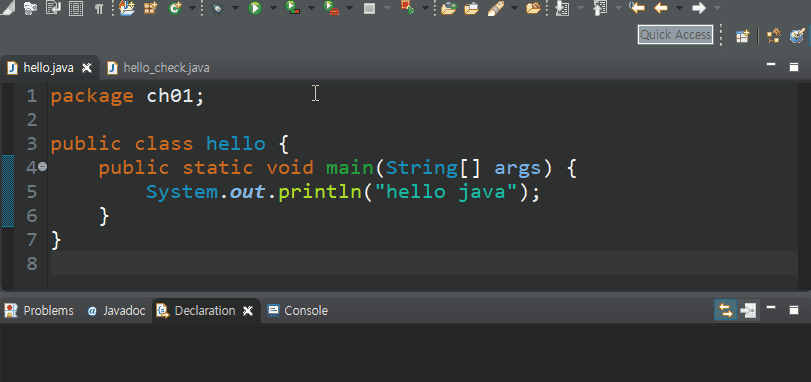This screenshot has width=811, height=382.
Task: Open the Search pen-shaped toolbar icon
Action: [x=495, y=8]
